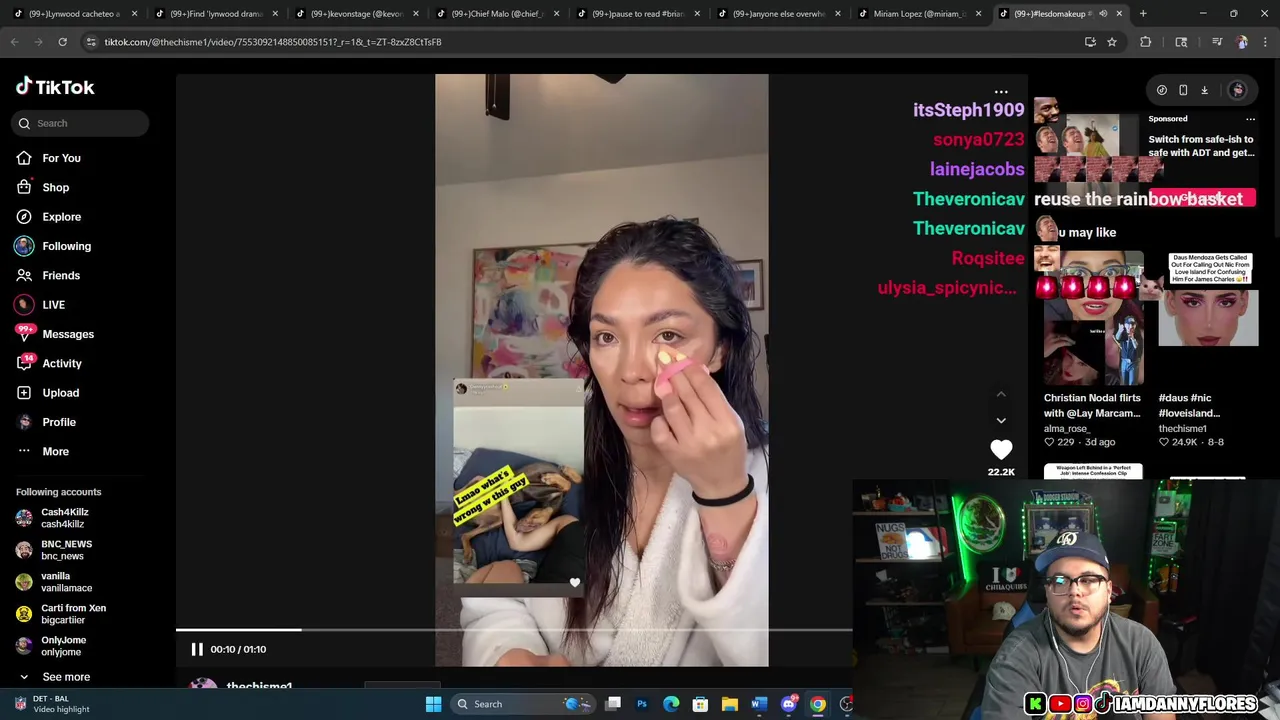Switch to the kevonstage tab

(x=356, y=14)
